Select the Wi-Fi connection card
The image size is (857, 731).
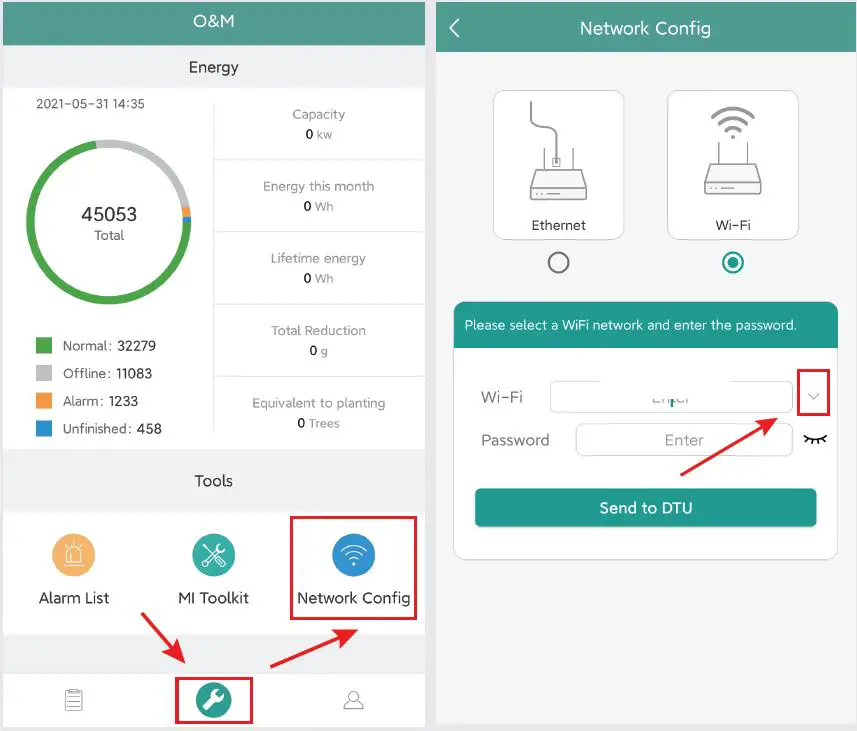coord(732,165)
